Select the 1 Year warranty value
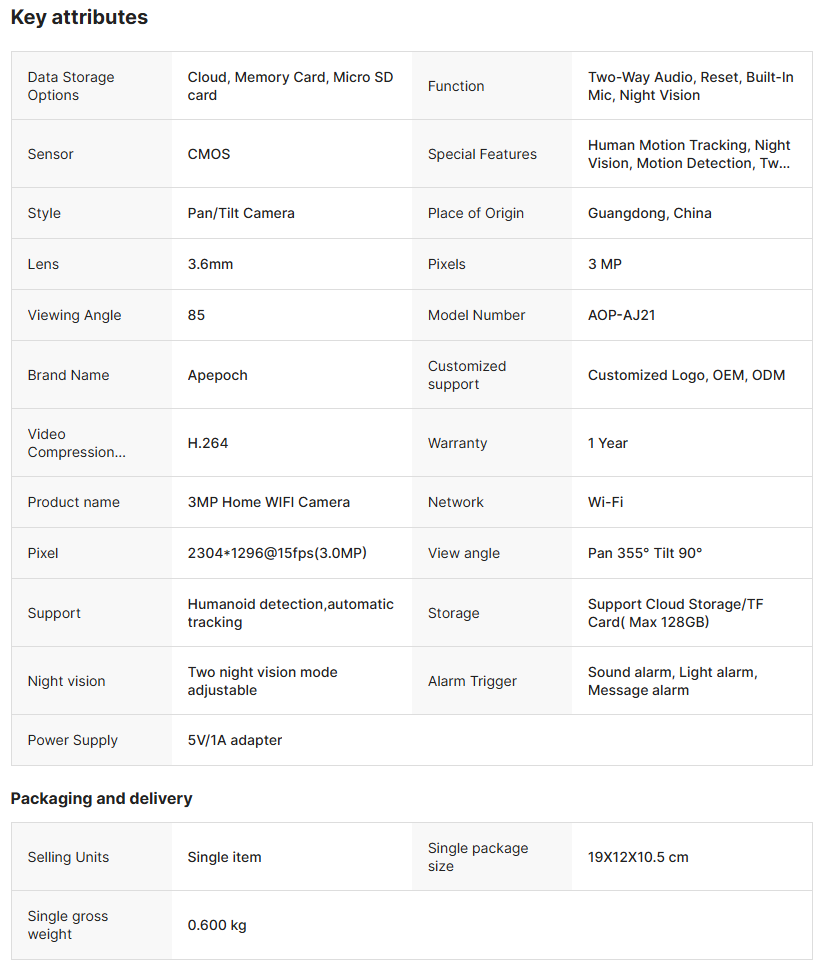The image size is (817, 964). [608, 443]
